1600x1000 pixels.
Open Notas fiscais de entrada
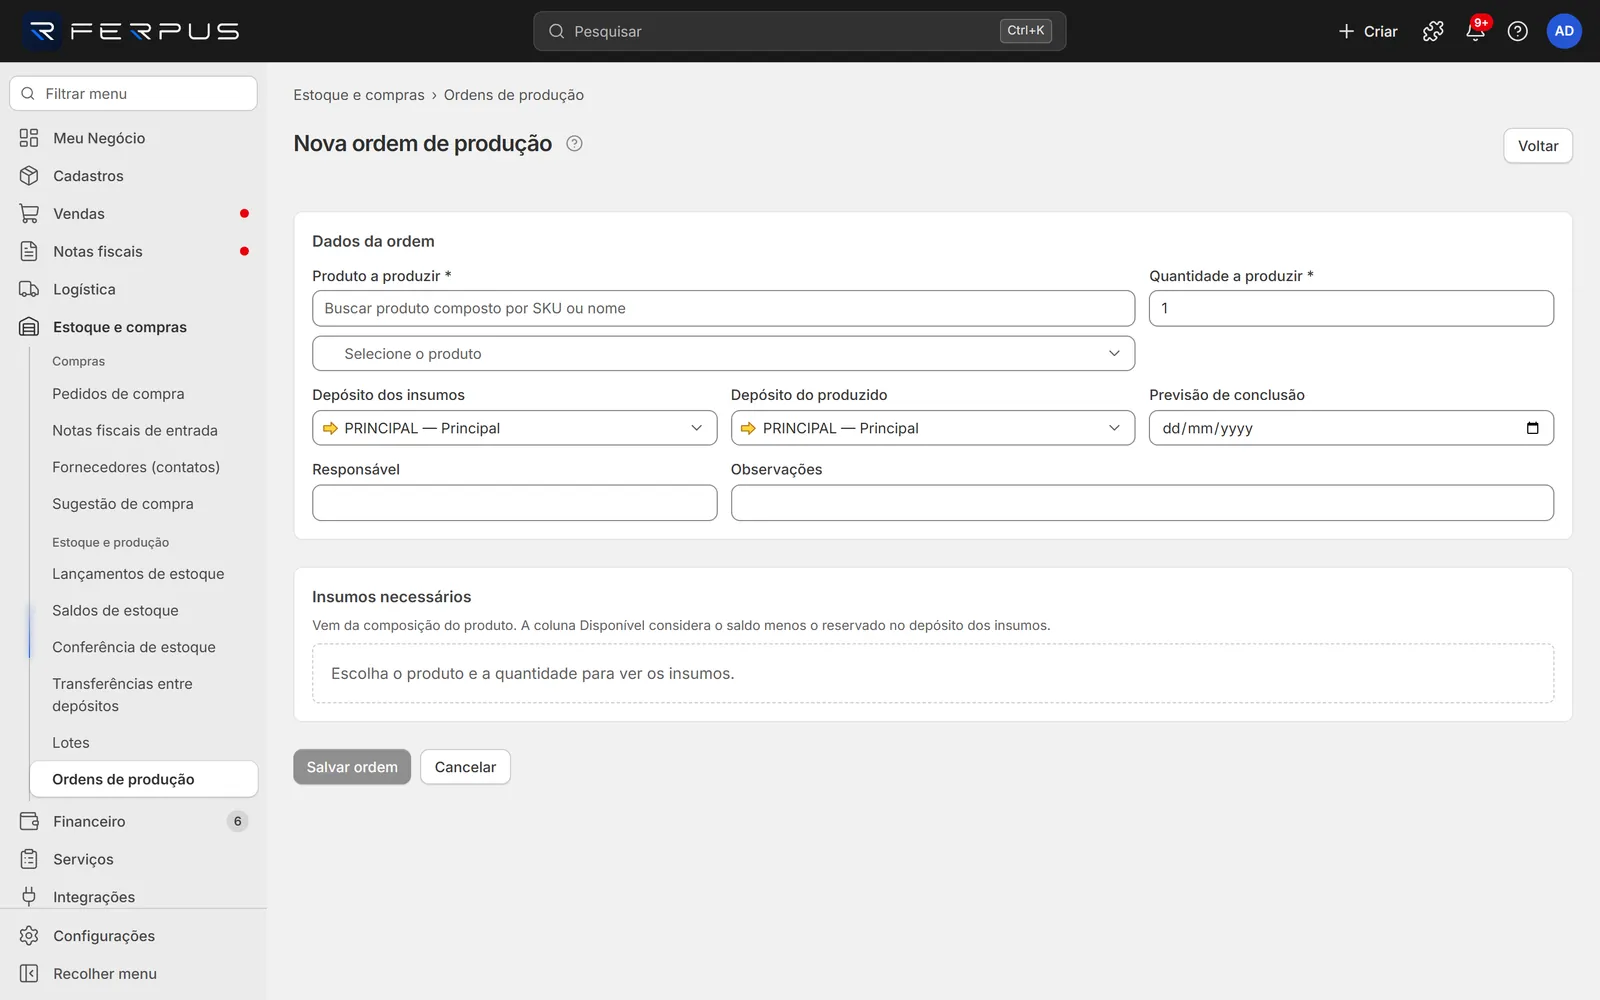pos(135,431)
